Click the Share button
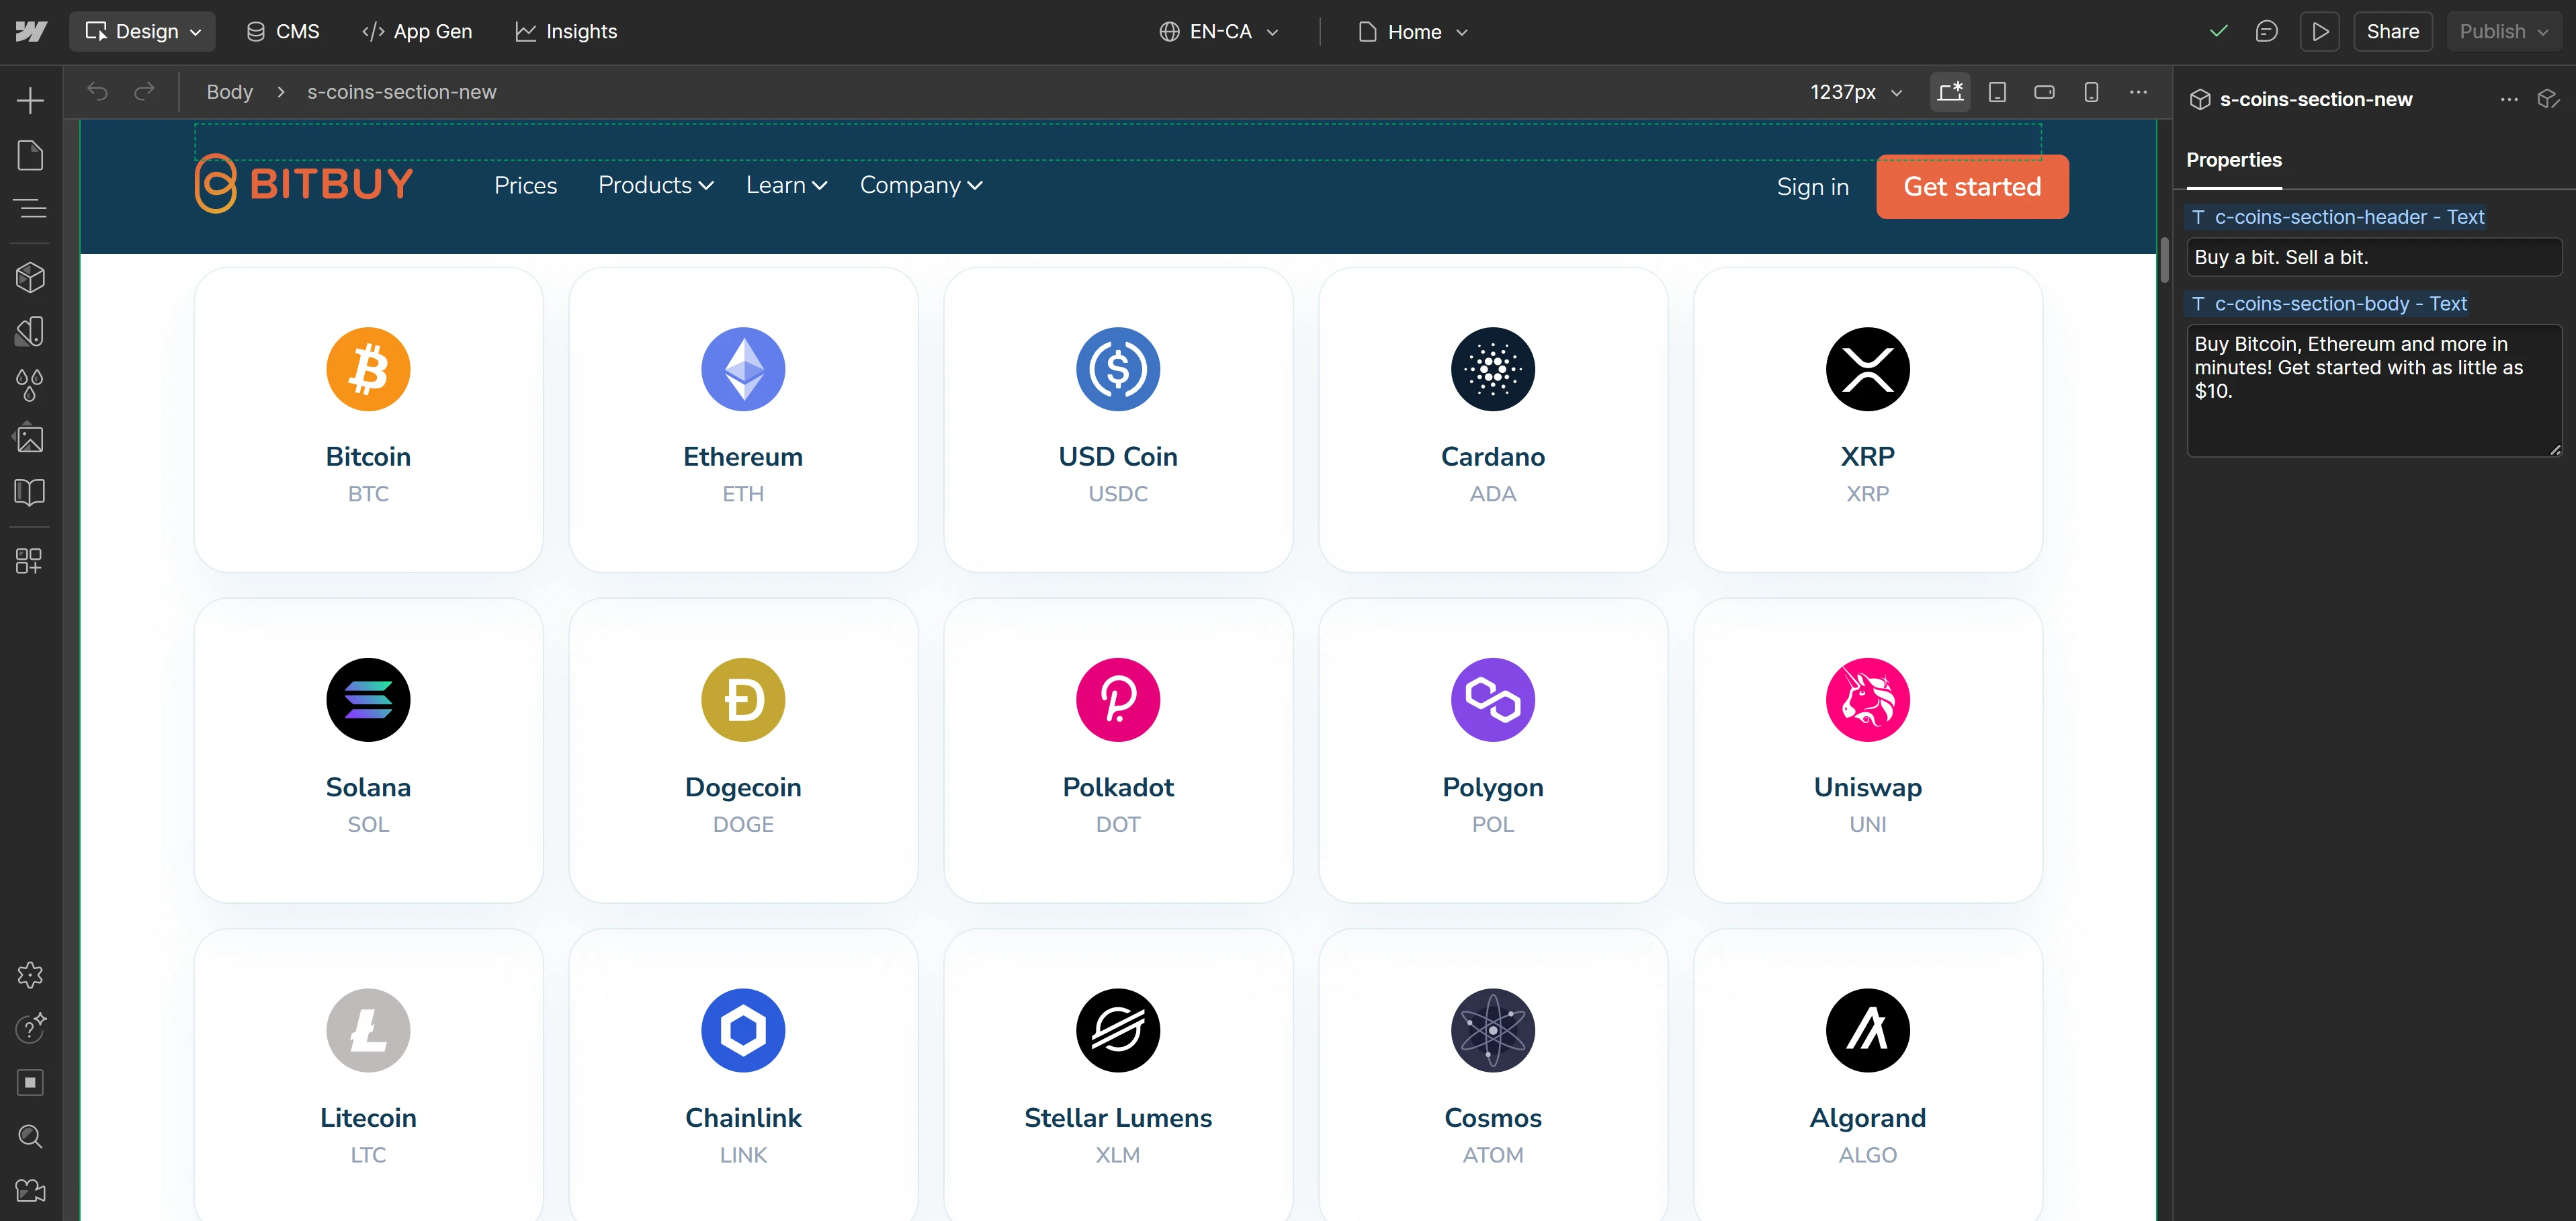Screen dimensions: 2576x1221 pyautogui.click(x=2392, y=31)
